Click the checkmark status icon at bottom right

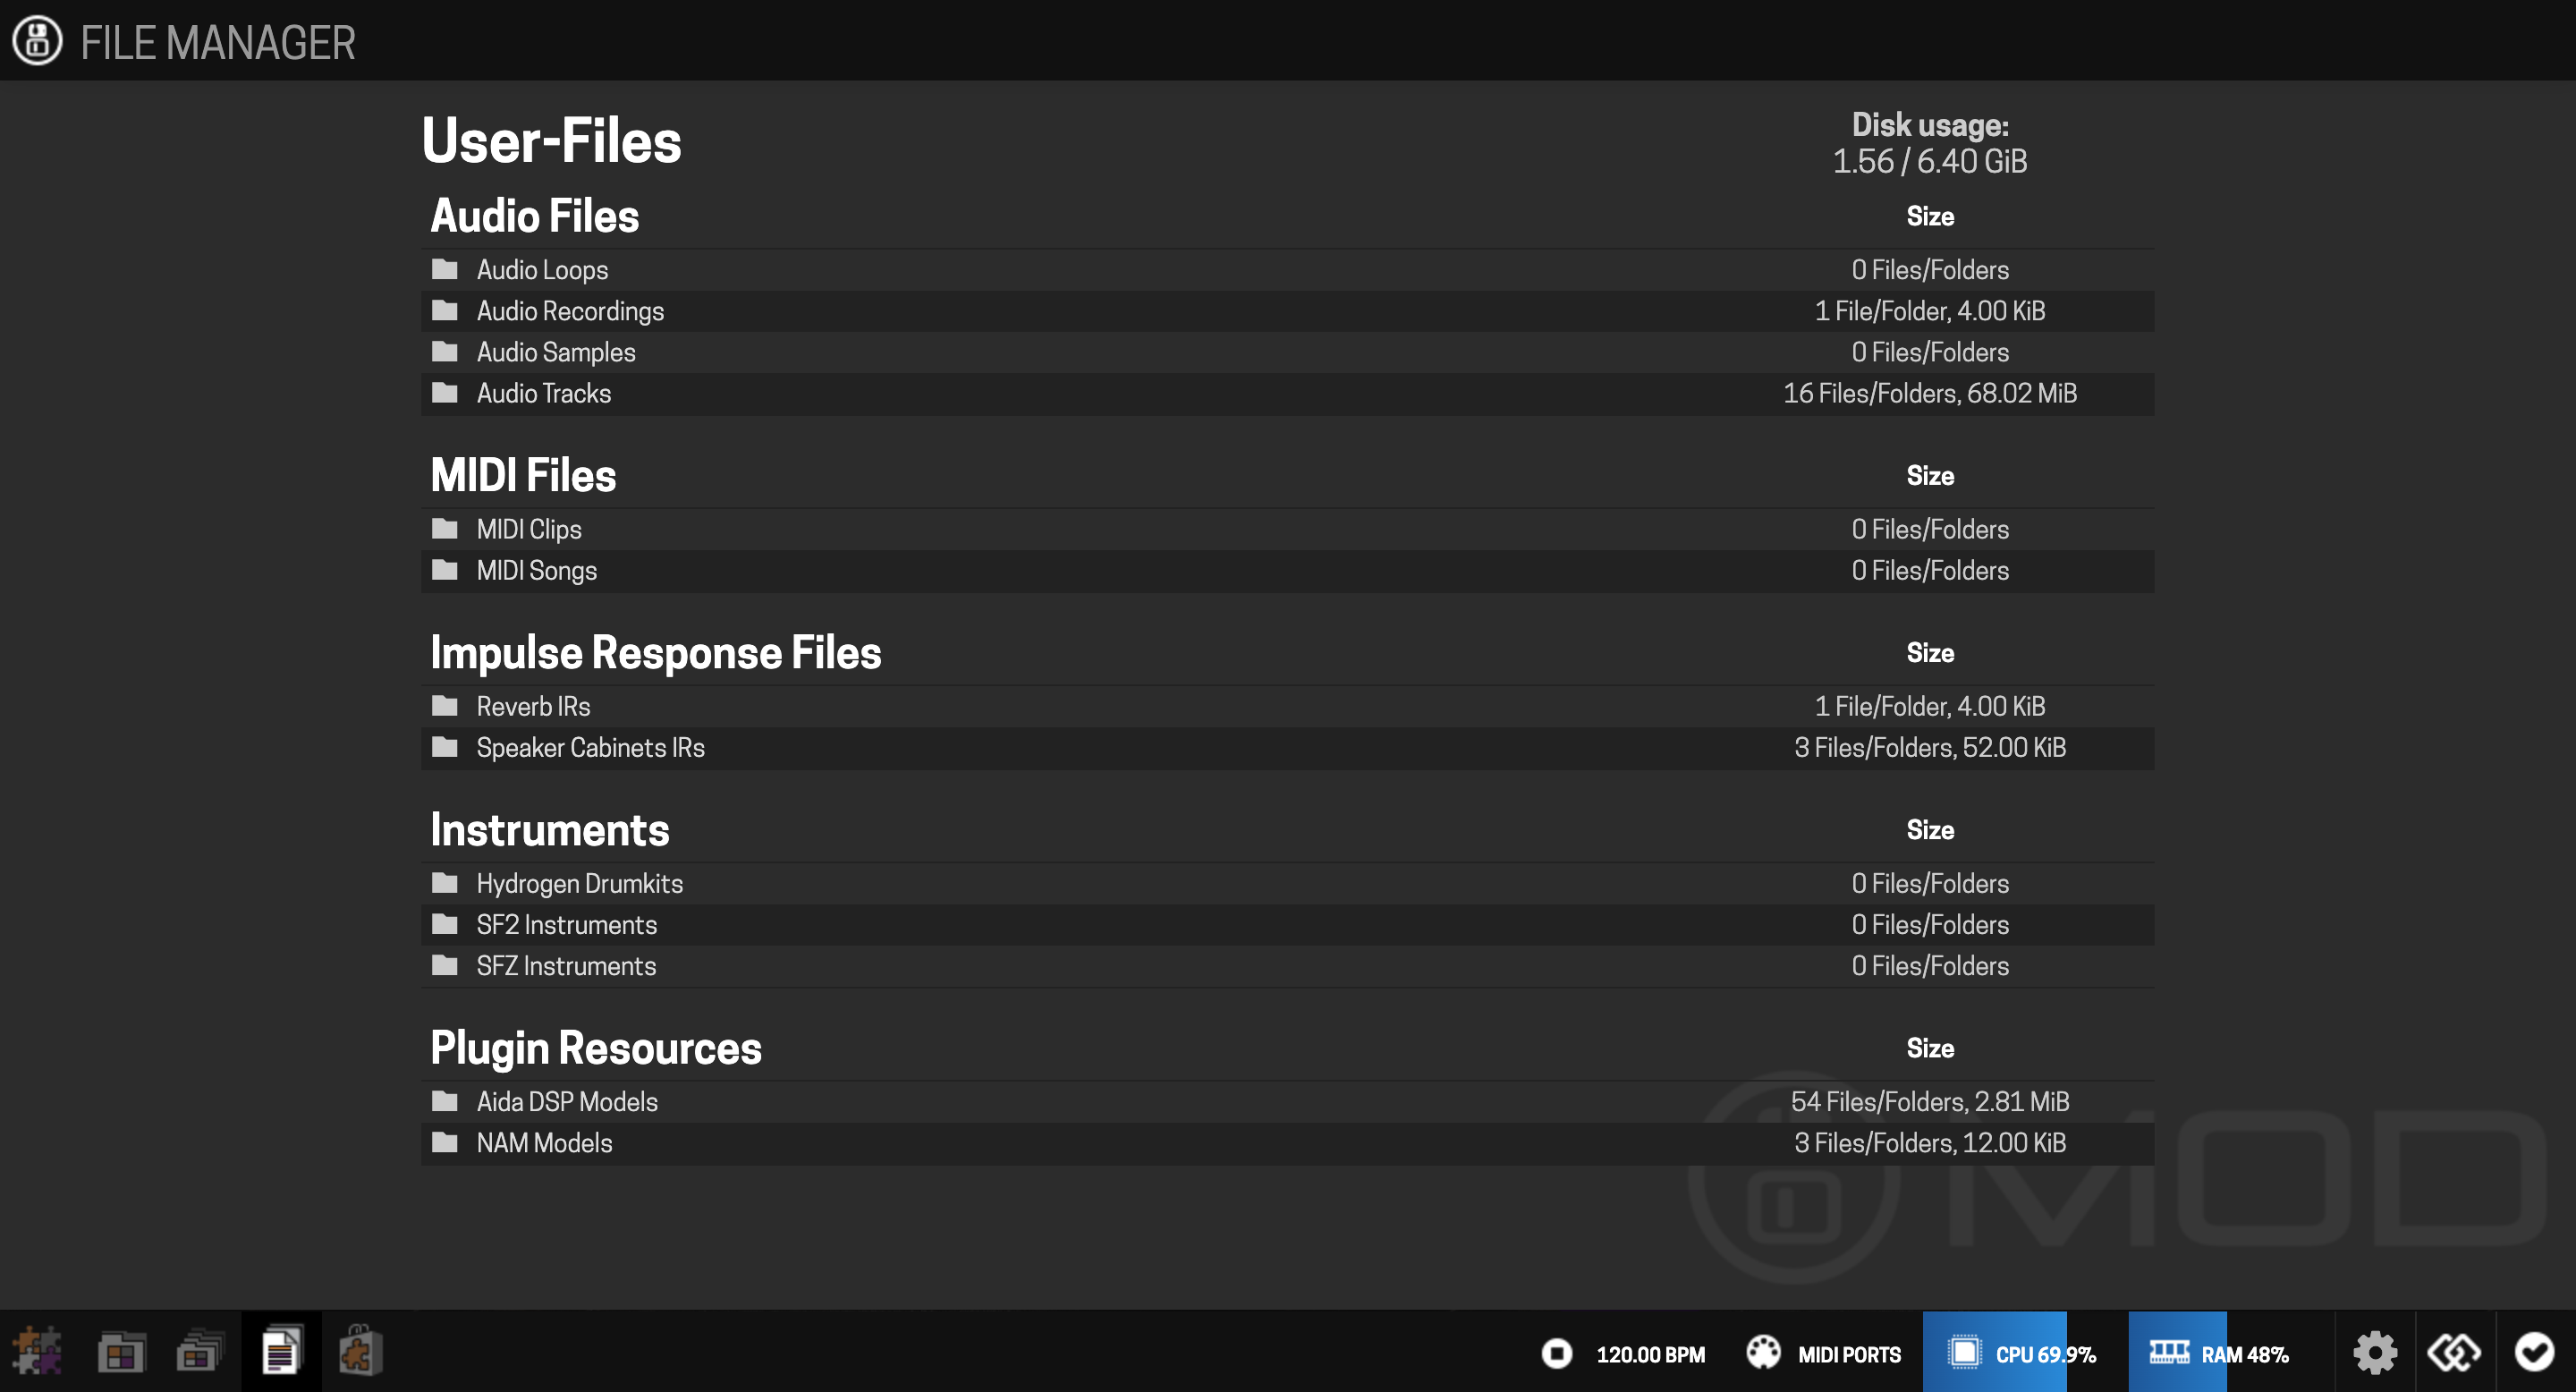[x=2534, y=1353]
